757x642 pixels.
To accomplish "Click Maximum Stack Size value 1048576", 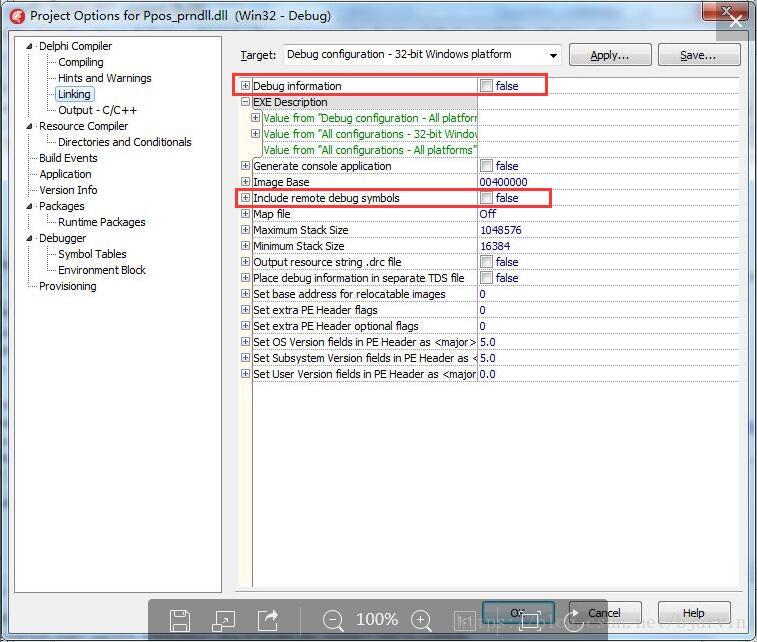I will pyautogui.click(x=501, y=230).
